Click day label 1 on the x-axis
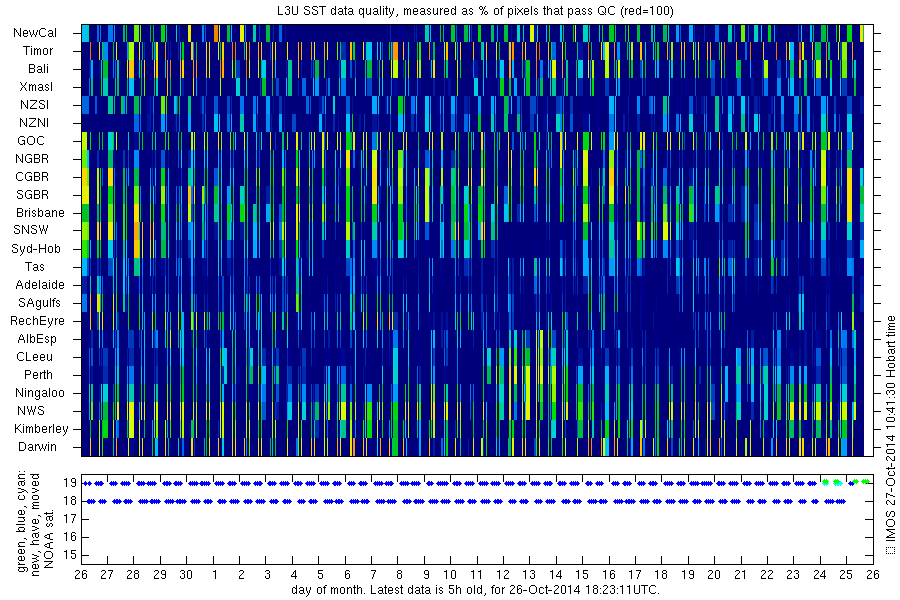The image size is (900, 600). (x=215, y=575)
